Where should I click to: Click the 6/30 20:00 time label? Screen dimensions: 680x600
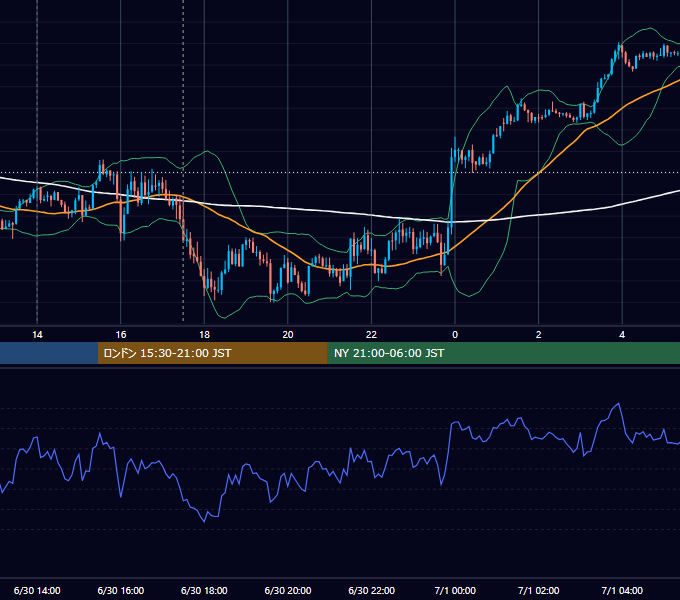tap(288, 590)
